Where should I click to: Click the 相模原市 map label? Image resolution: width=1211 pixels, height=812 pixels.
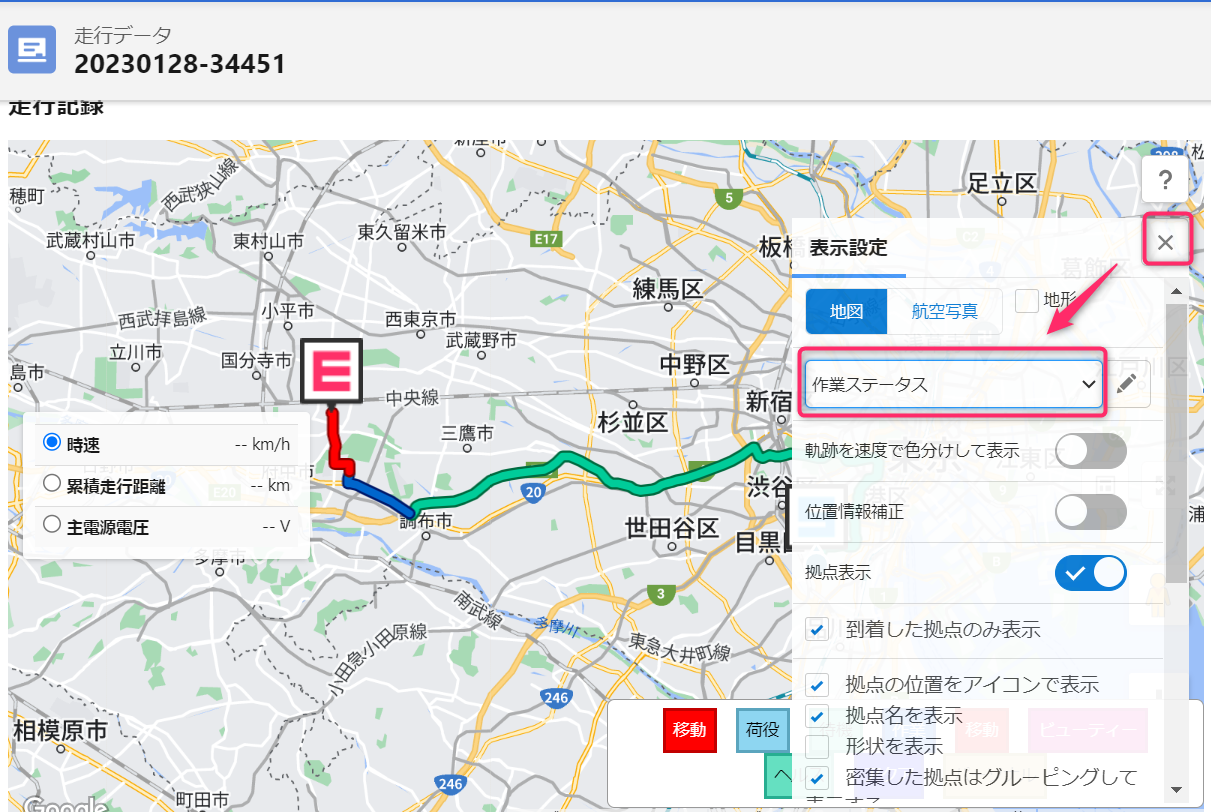point(60,731)
